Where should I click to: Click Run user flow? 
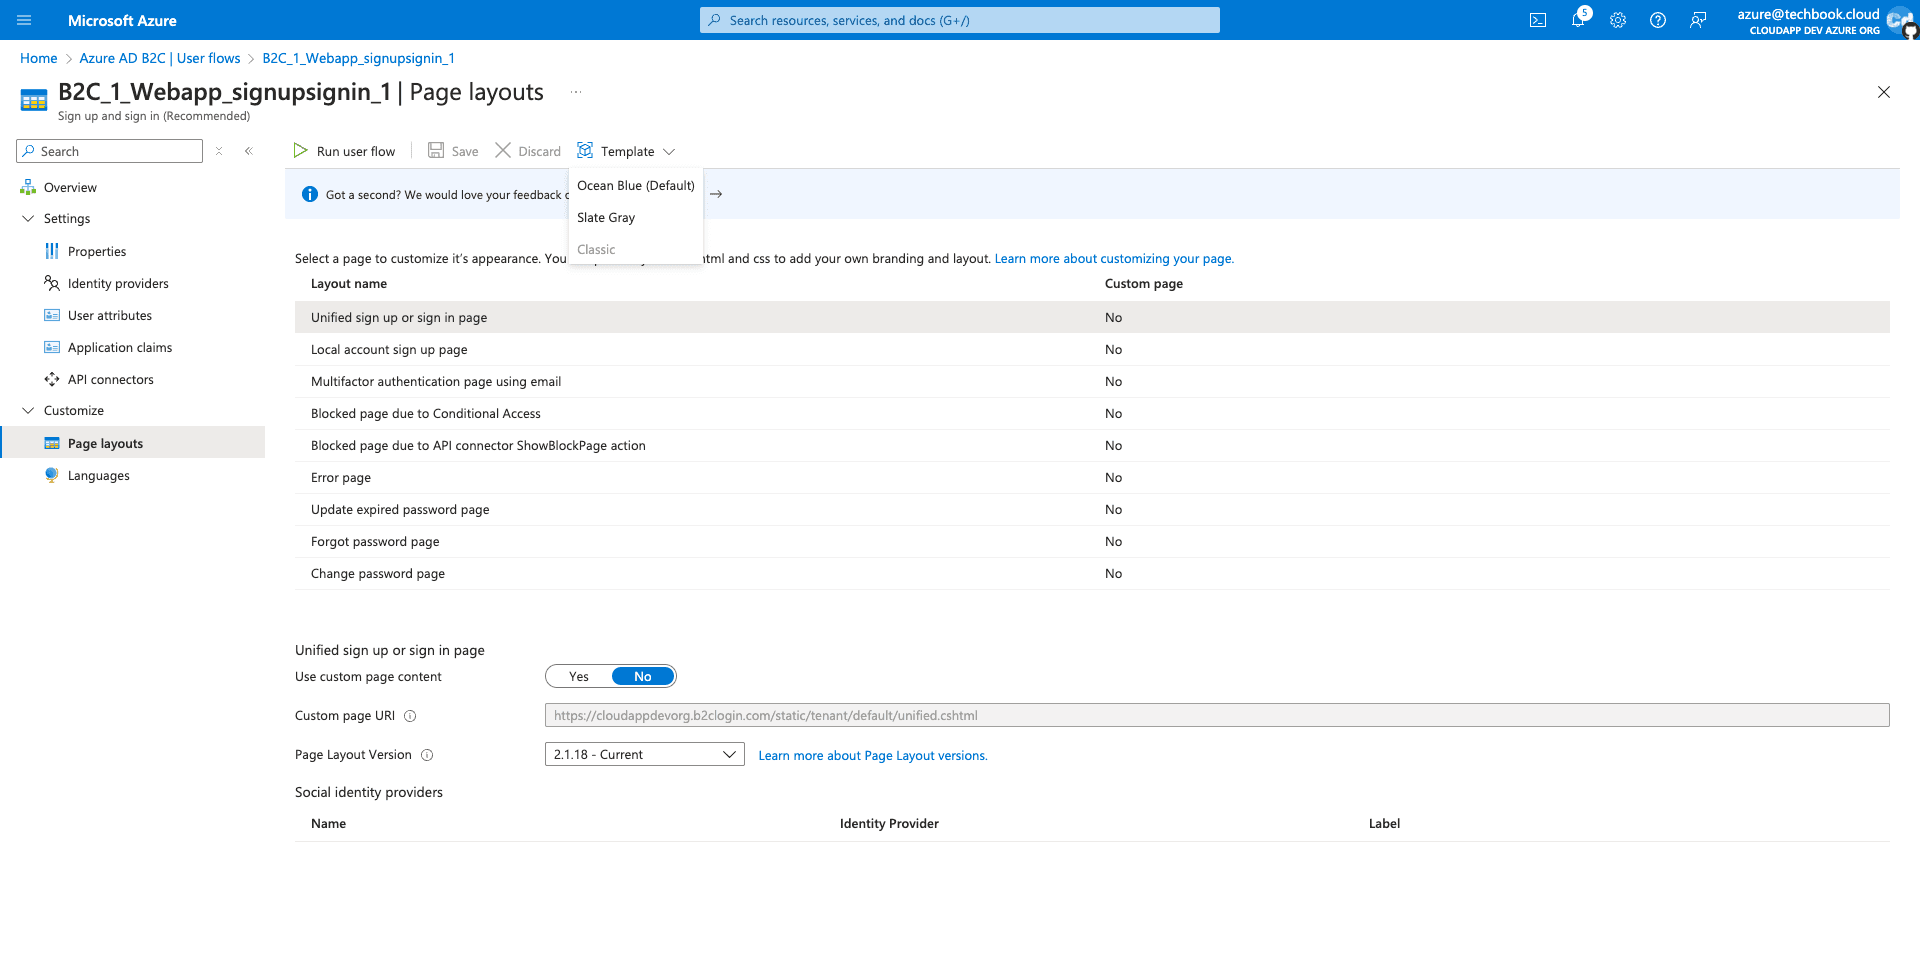point(345,150)
